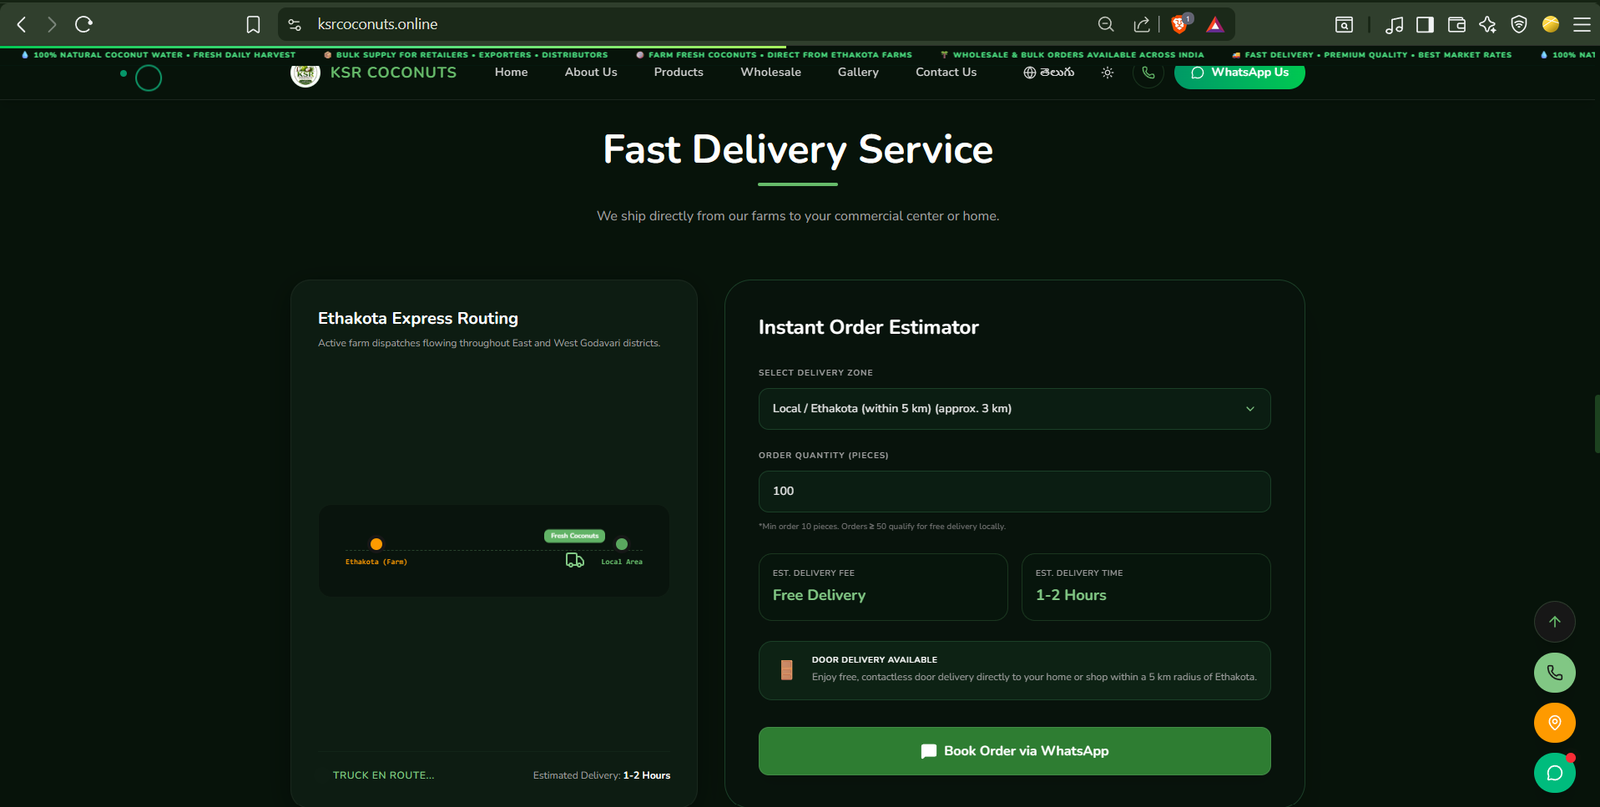Click the KSR Coconuts logo image
Viewport: 1600px width, 807px height.
(305, 73)
